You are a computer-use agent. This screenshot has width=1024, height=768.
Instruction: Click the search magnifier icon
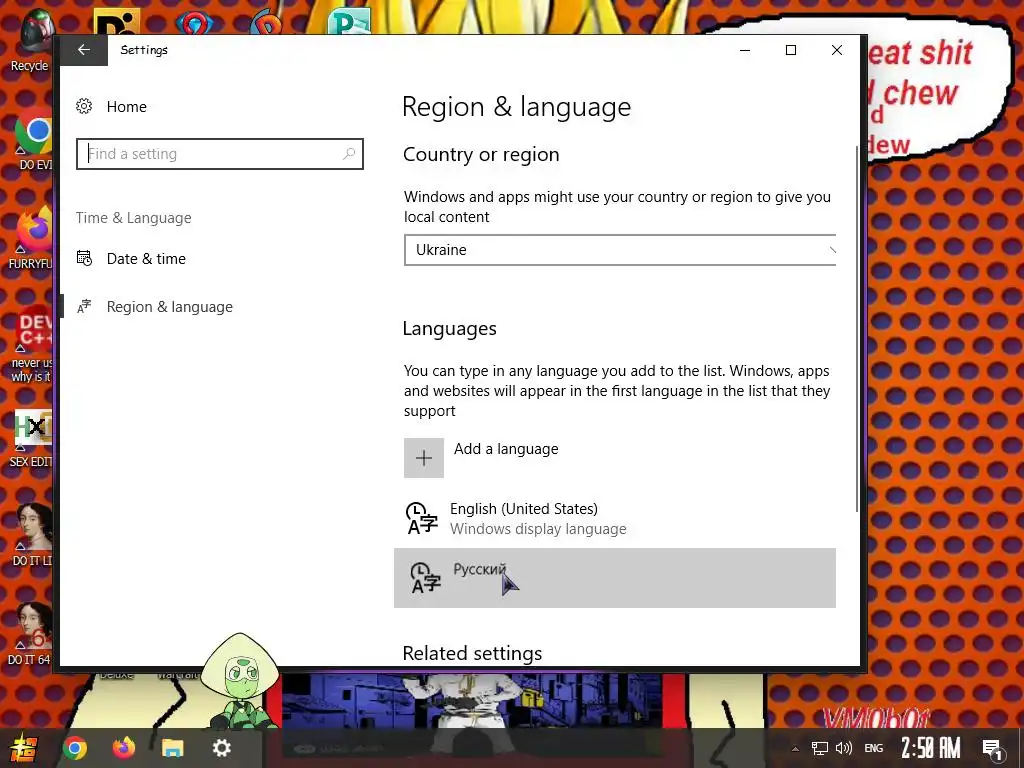(349, 154)
